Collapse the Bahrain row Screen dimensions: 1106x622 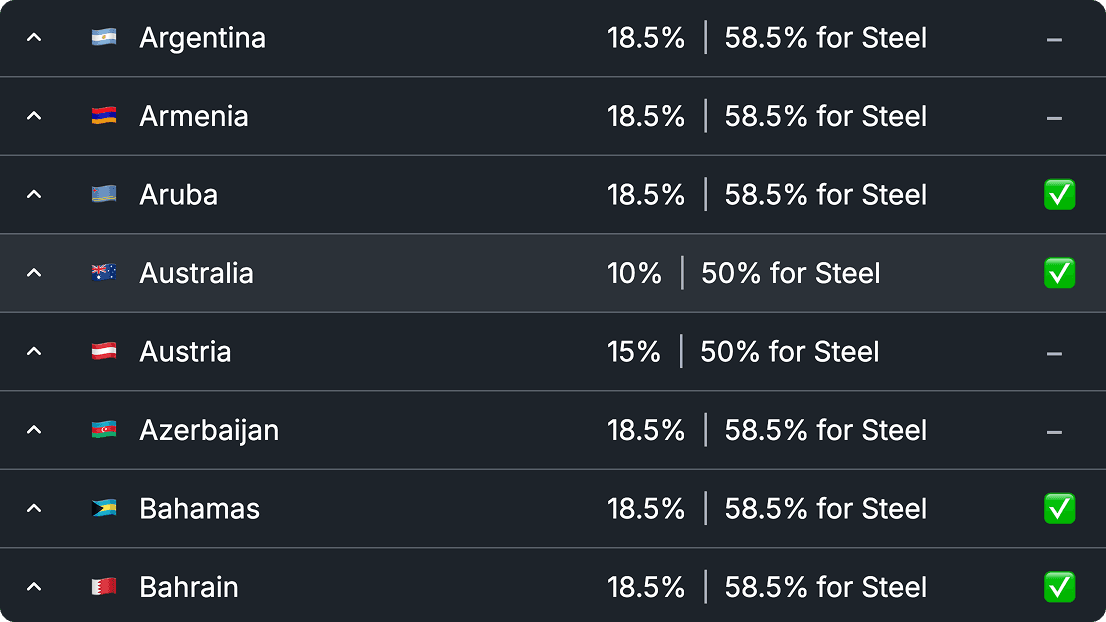tap(33, 587)
